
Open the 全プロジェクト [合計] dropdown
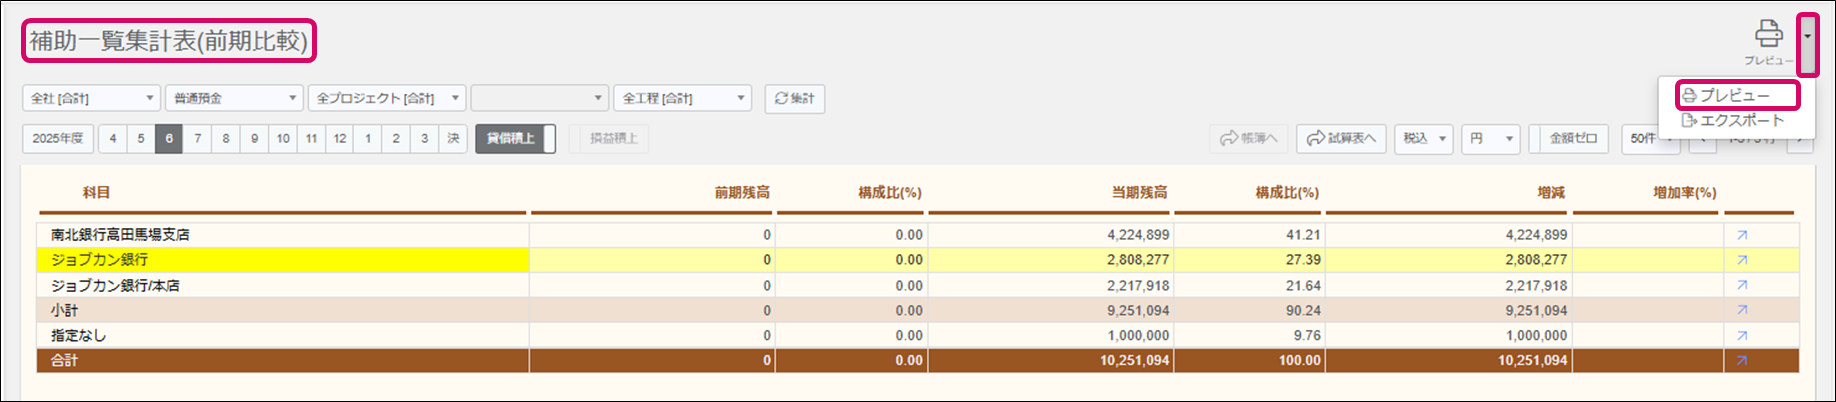[x=386, y=98]
